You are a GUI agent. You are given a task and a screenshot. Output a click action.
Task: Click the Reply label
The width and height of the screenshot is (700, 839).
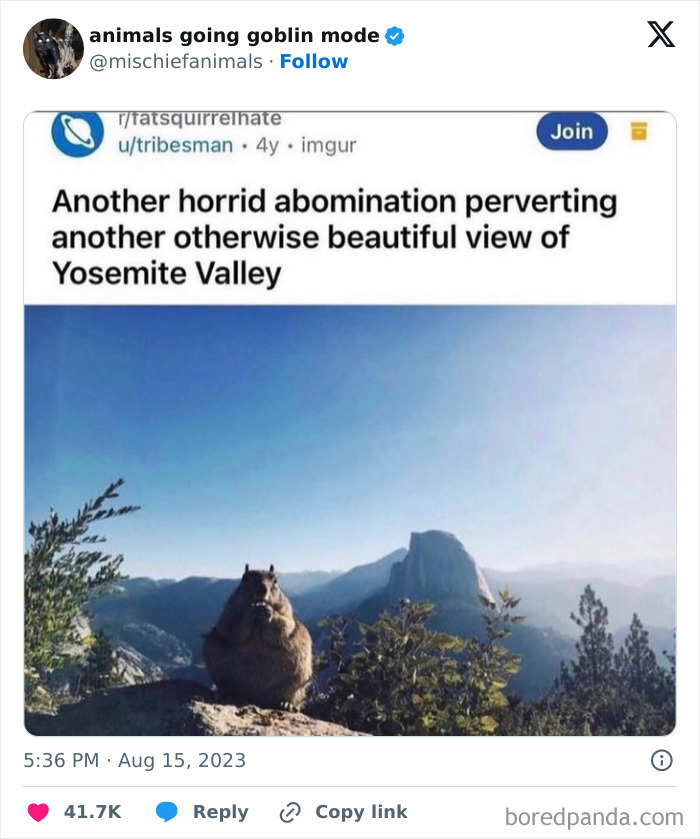220,812
